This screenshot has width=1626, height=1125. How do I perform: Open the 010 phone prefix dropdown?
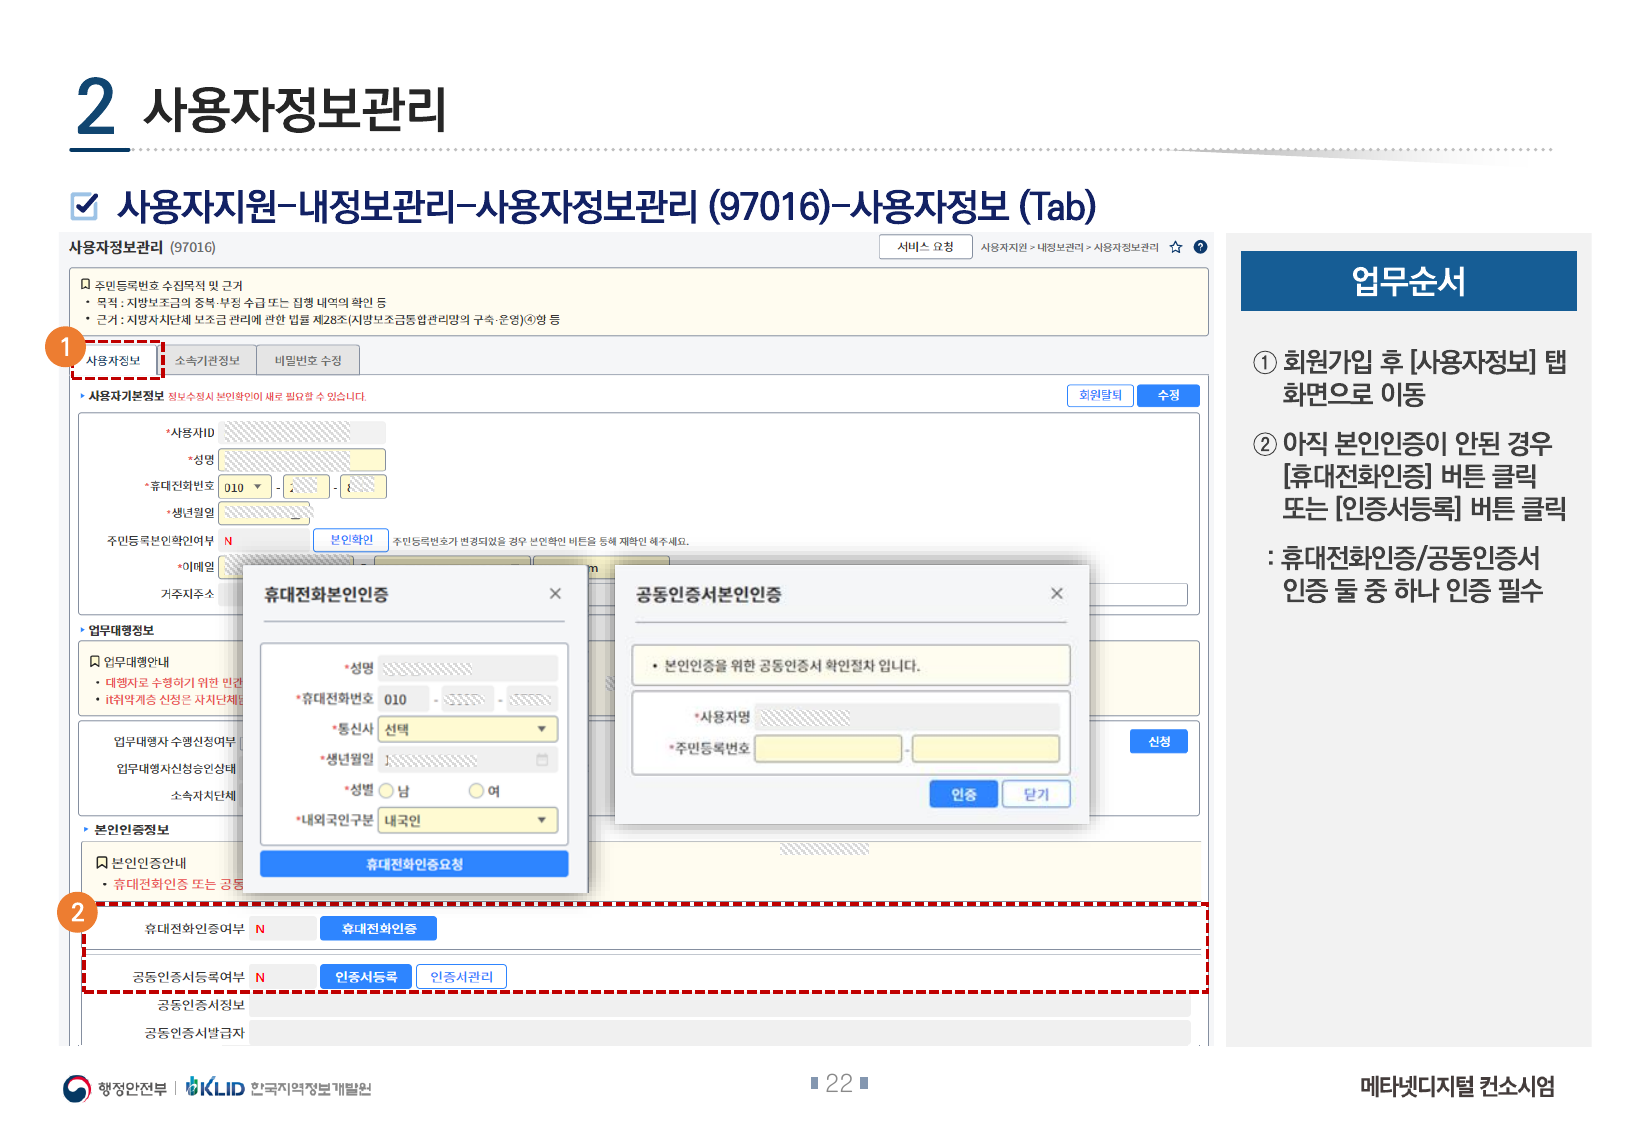245,487
